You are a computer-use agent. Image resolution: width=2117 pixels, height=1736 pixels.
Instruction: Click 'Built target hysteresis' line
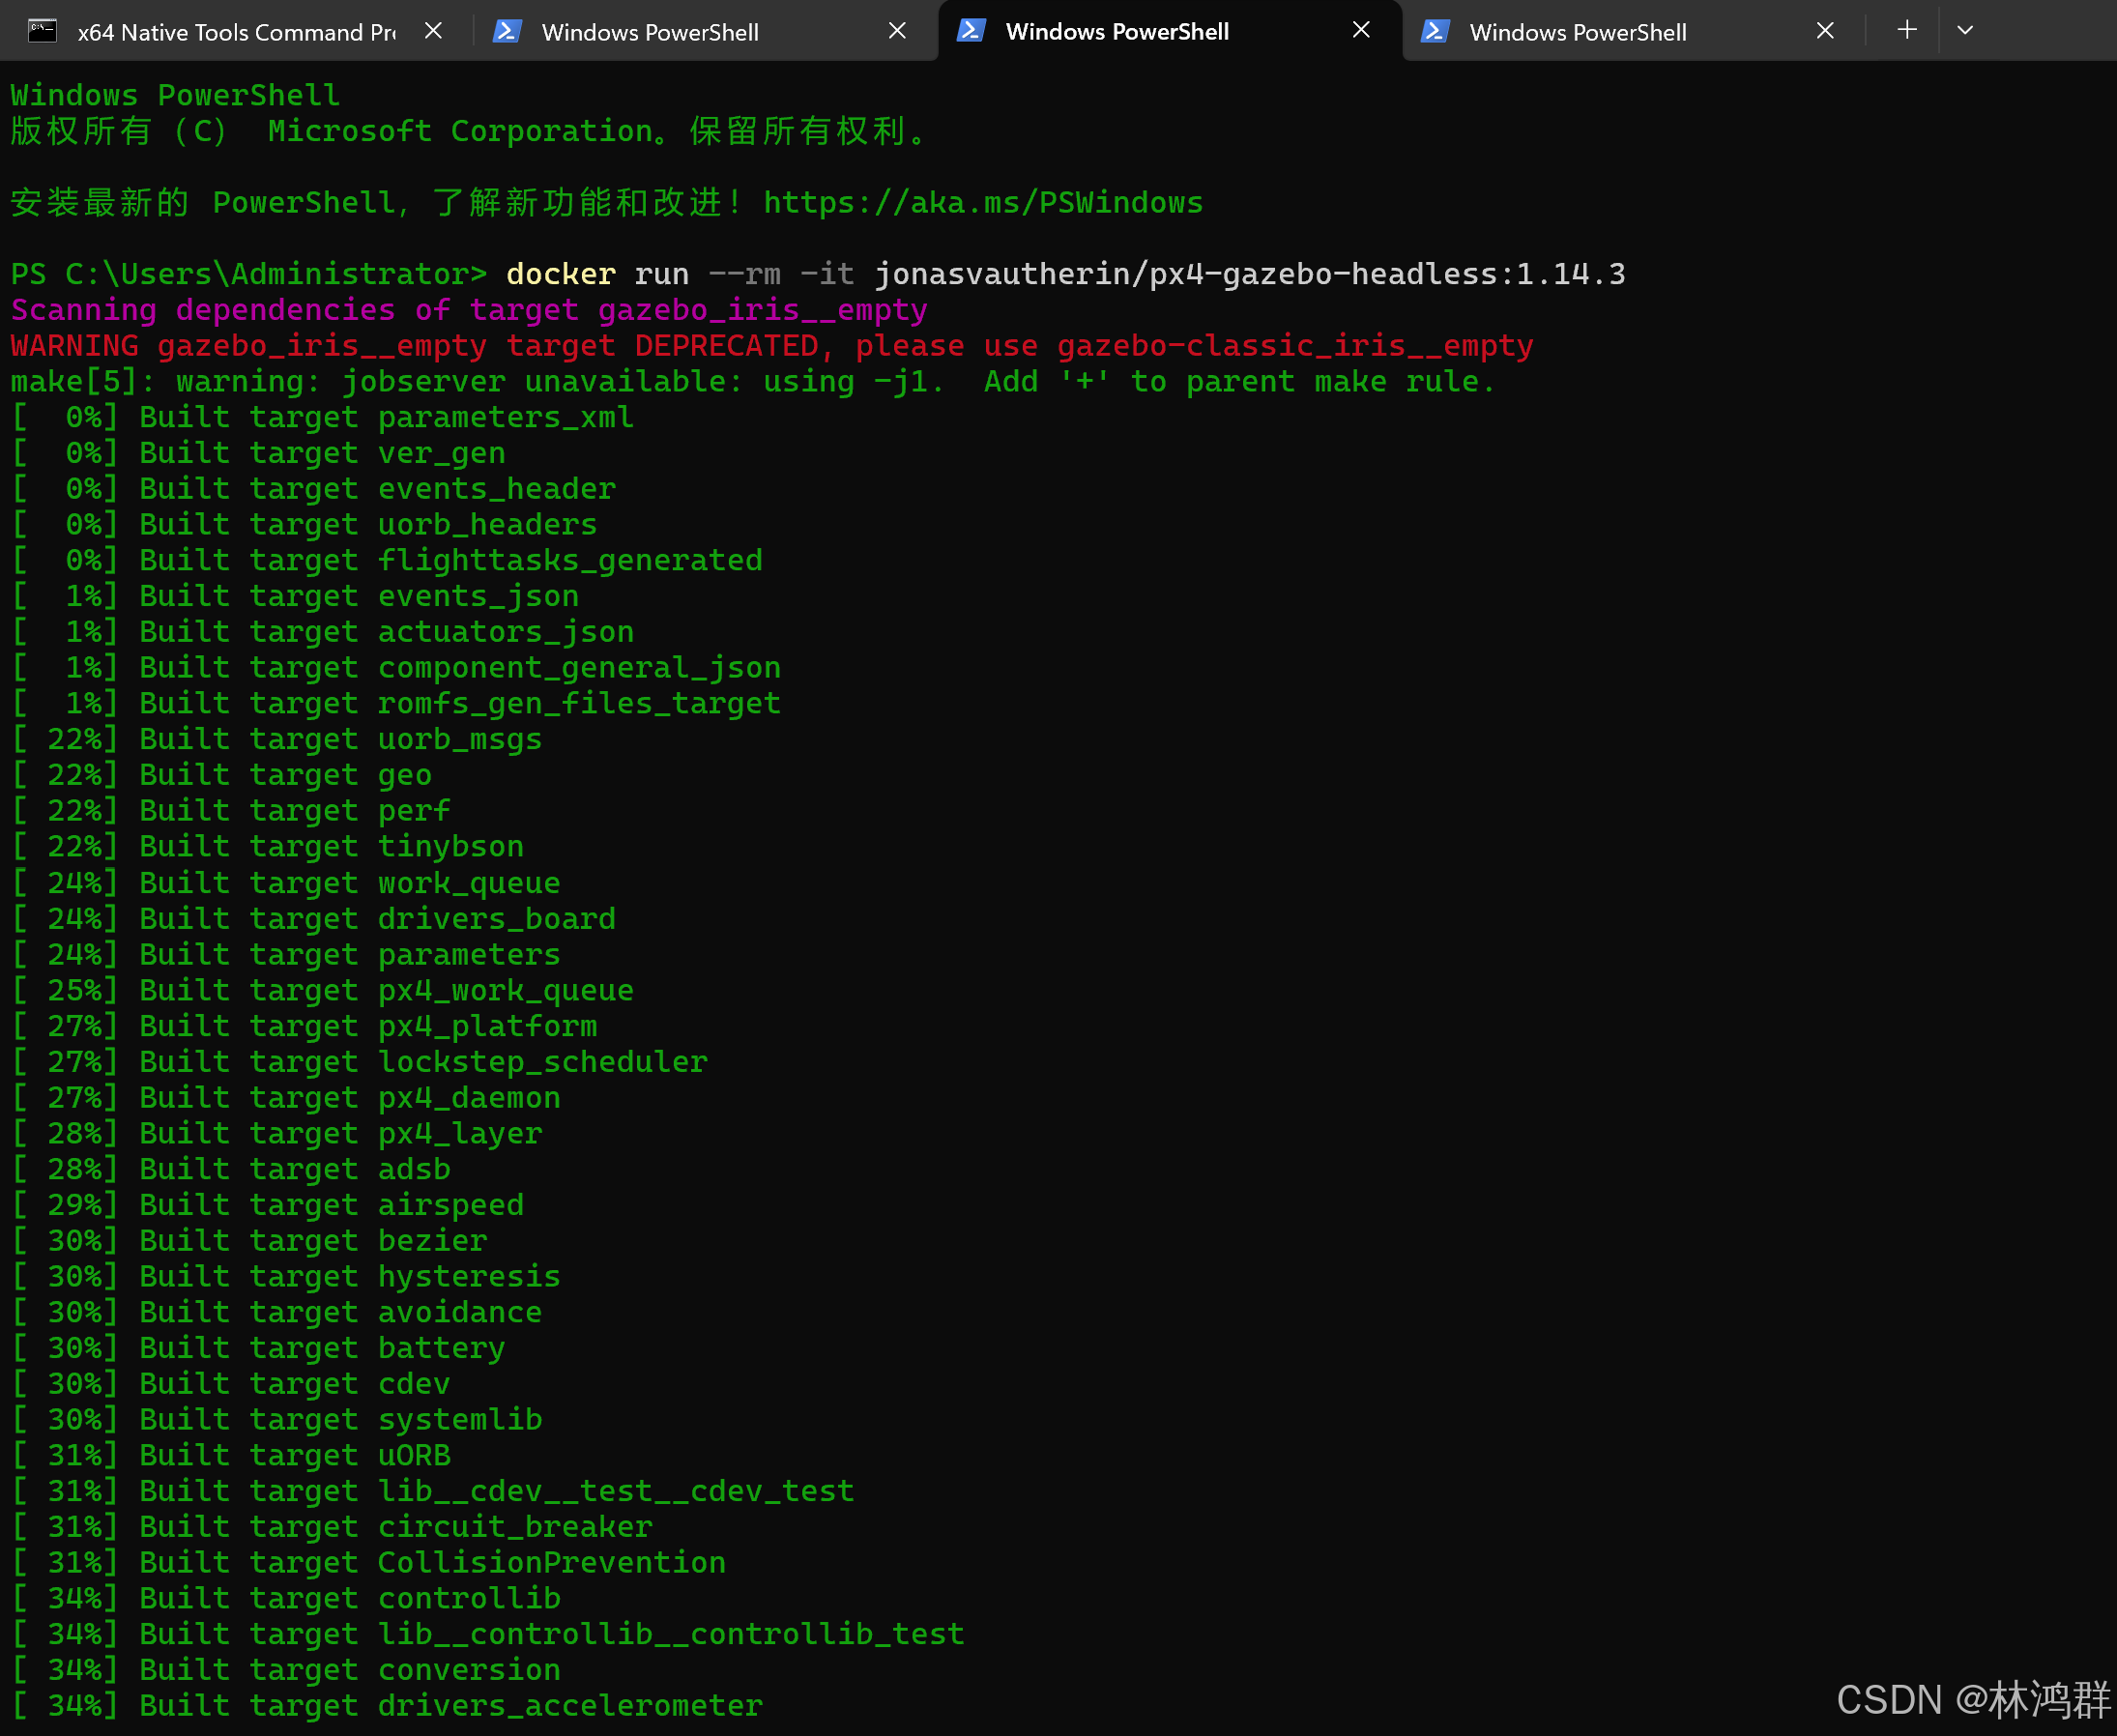(x=286, y=1277)
